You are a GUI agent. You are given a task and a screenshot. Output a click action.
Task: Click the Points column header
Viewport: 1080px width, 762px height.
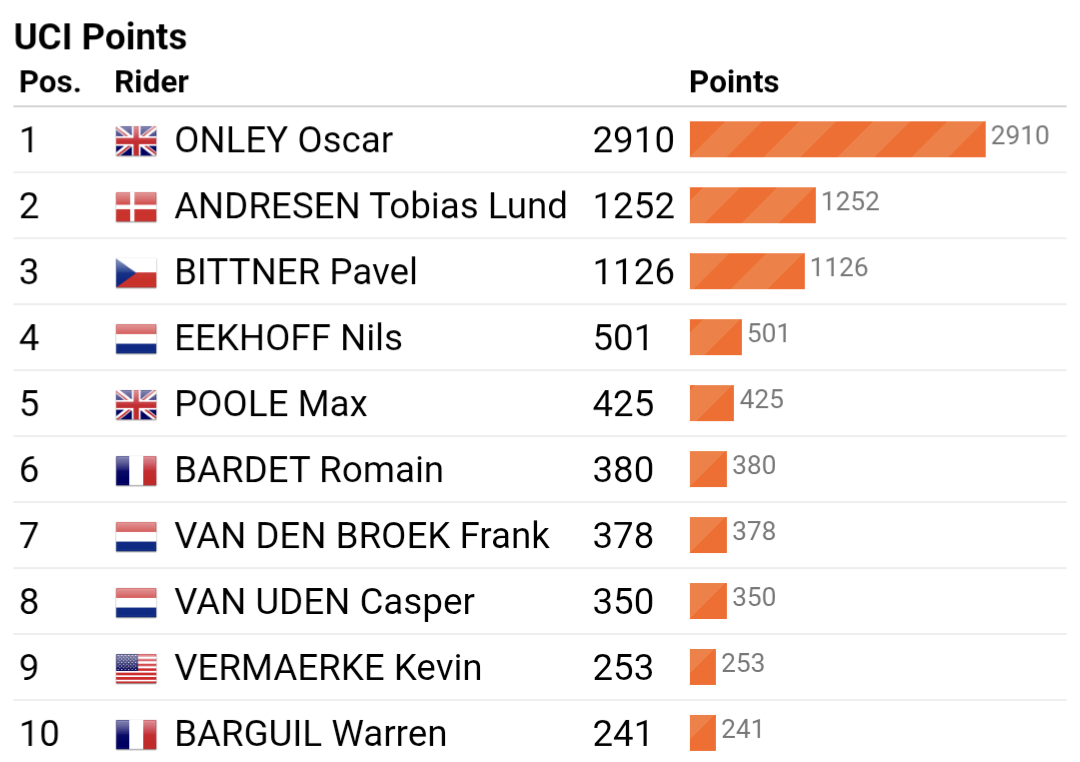tap(734, 82)
